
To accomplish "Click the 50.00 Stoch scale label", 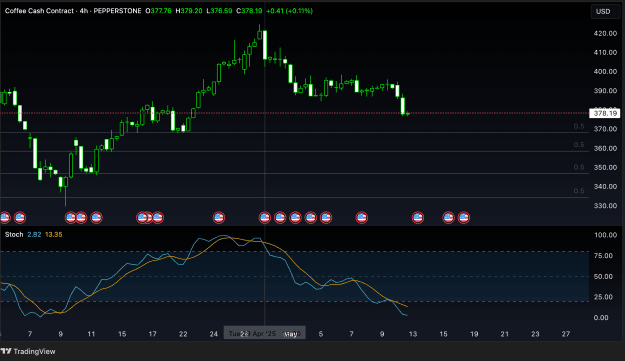I will tap(603, 277).
